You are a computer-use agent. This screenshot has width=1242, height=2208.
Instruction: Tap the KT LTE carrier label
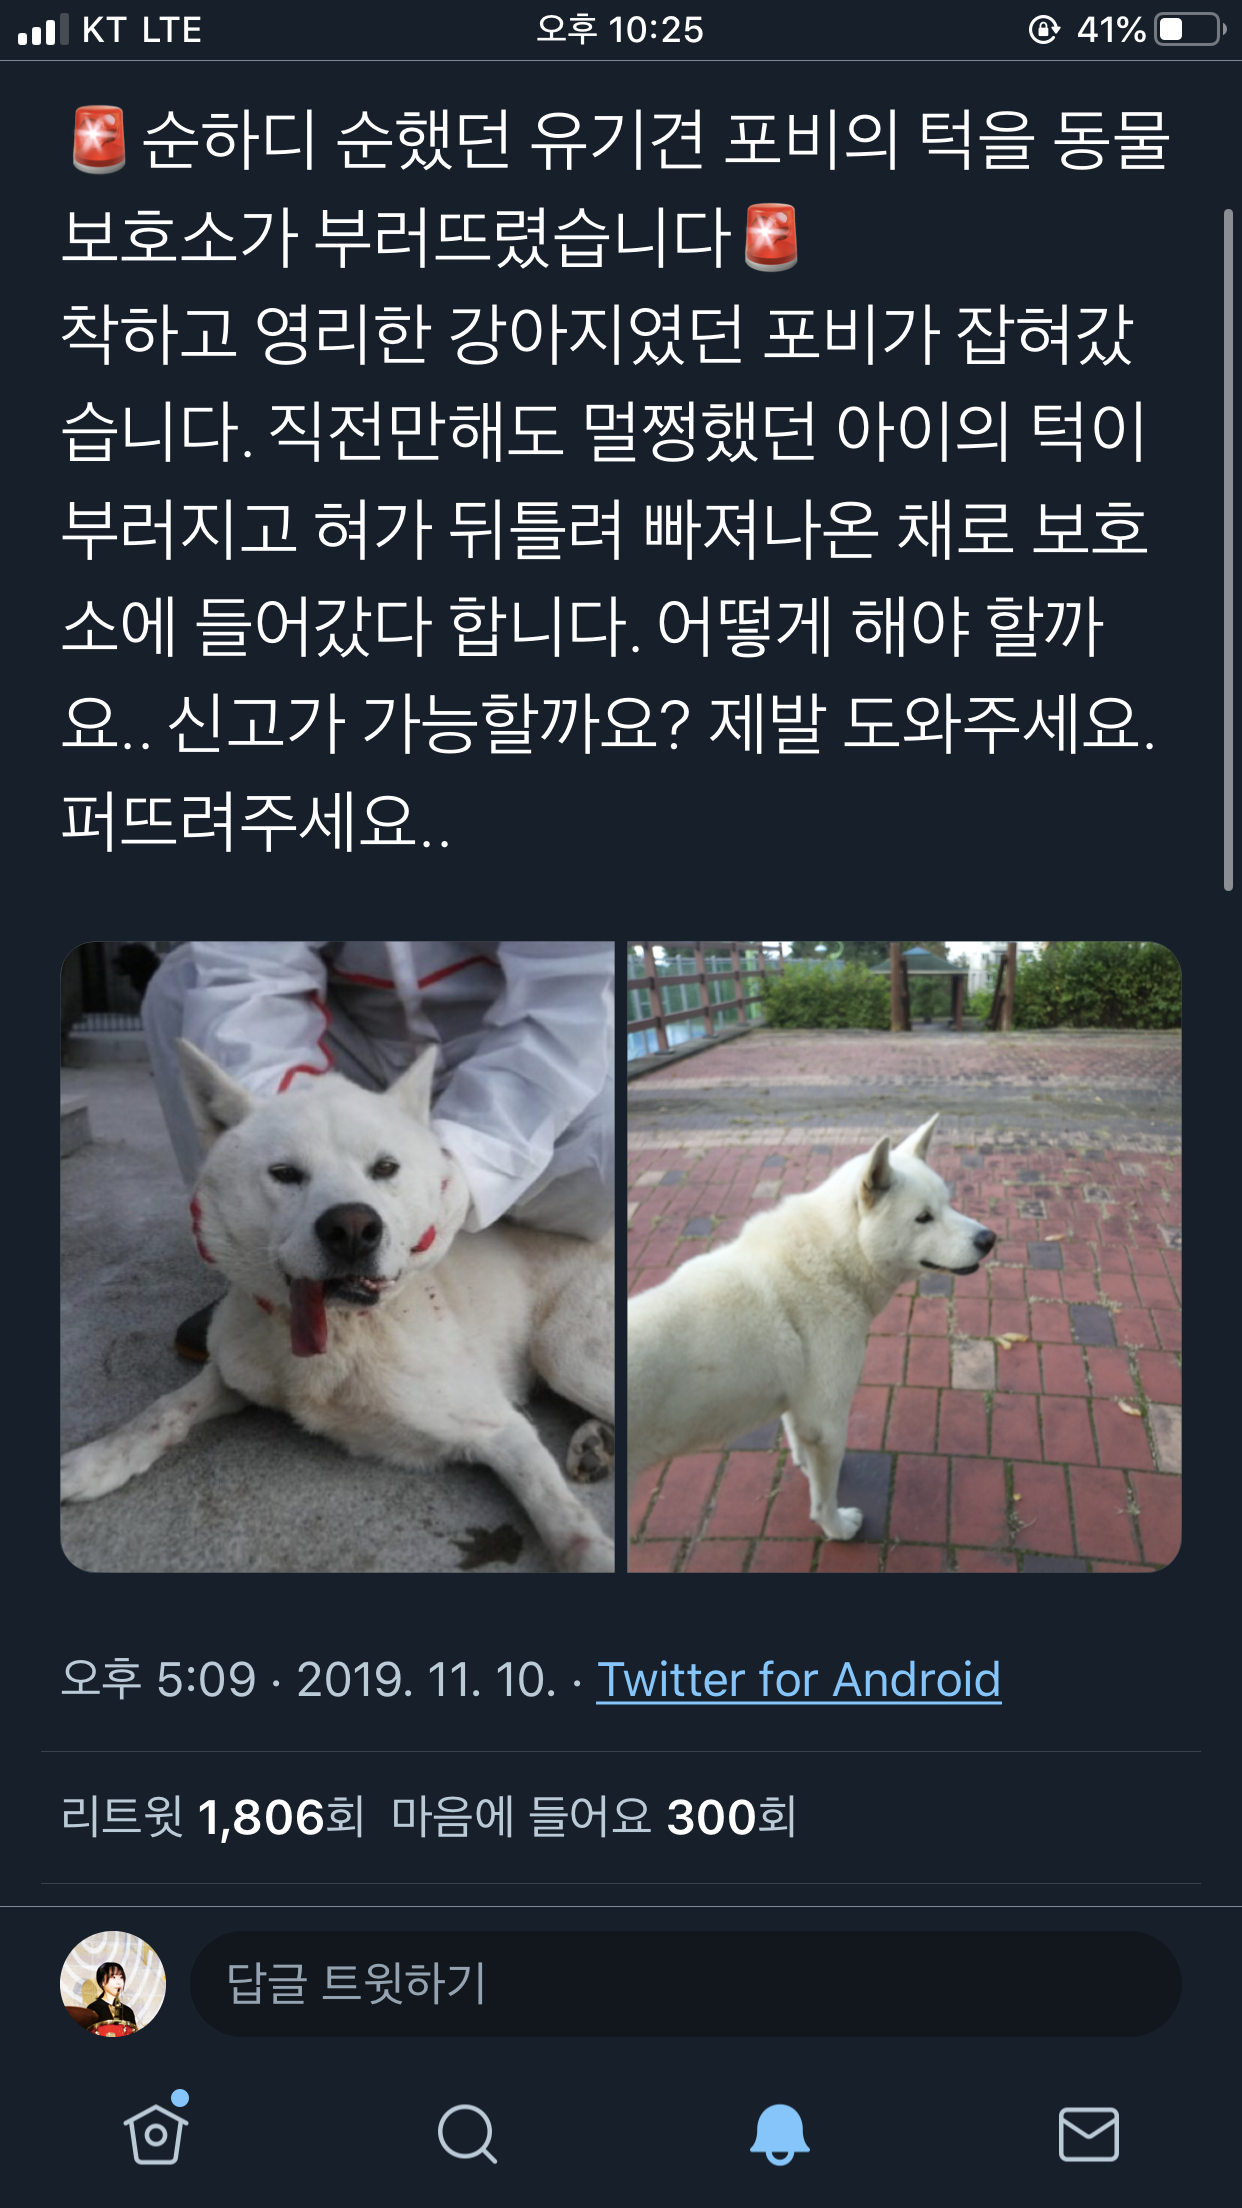pos(142,30)
